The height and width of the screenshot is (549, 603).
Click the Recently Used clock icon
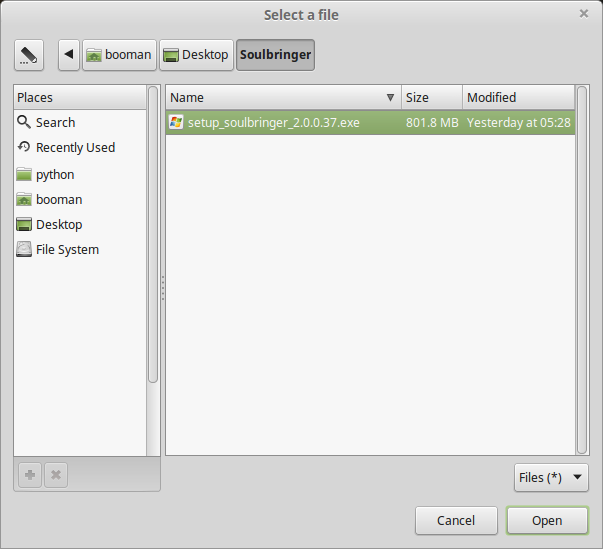[x=24, y=146]
